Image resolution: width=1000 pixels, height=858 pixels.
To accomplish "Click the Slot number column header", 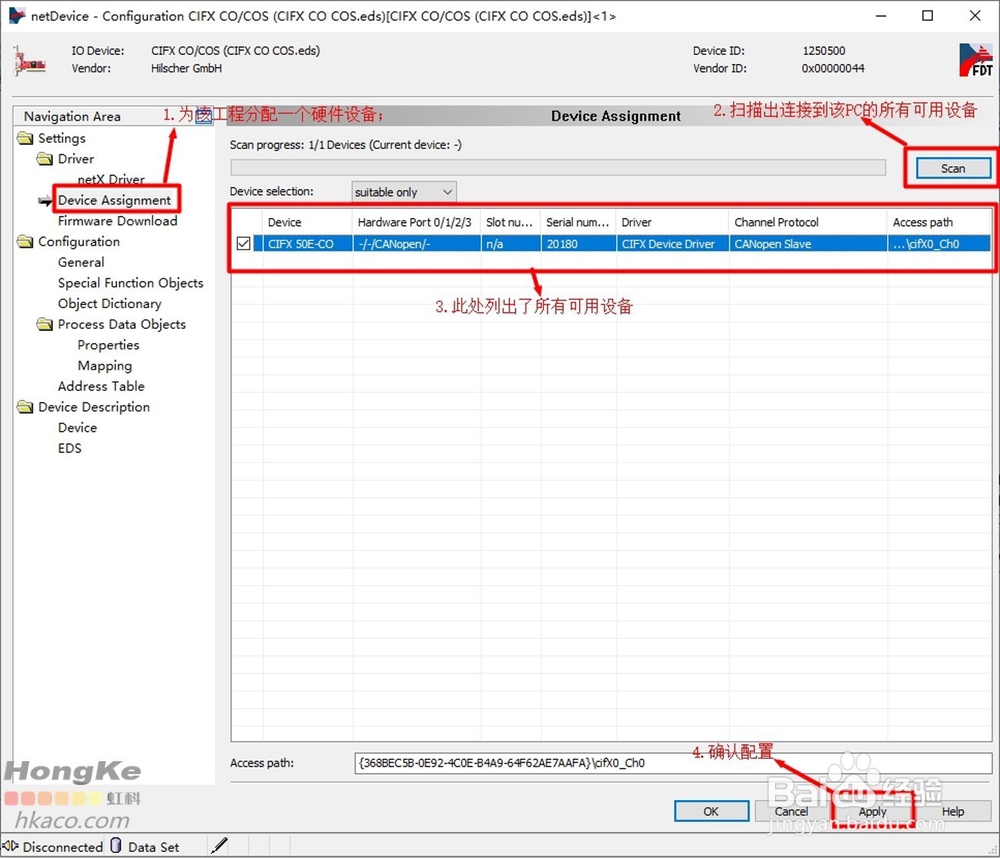I will 510,222.
